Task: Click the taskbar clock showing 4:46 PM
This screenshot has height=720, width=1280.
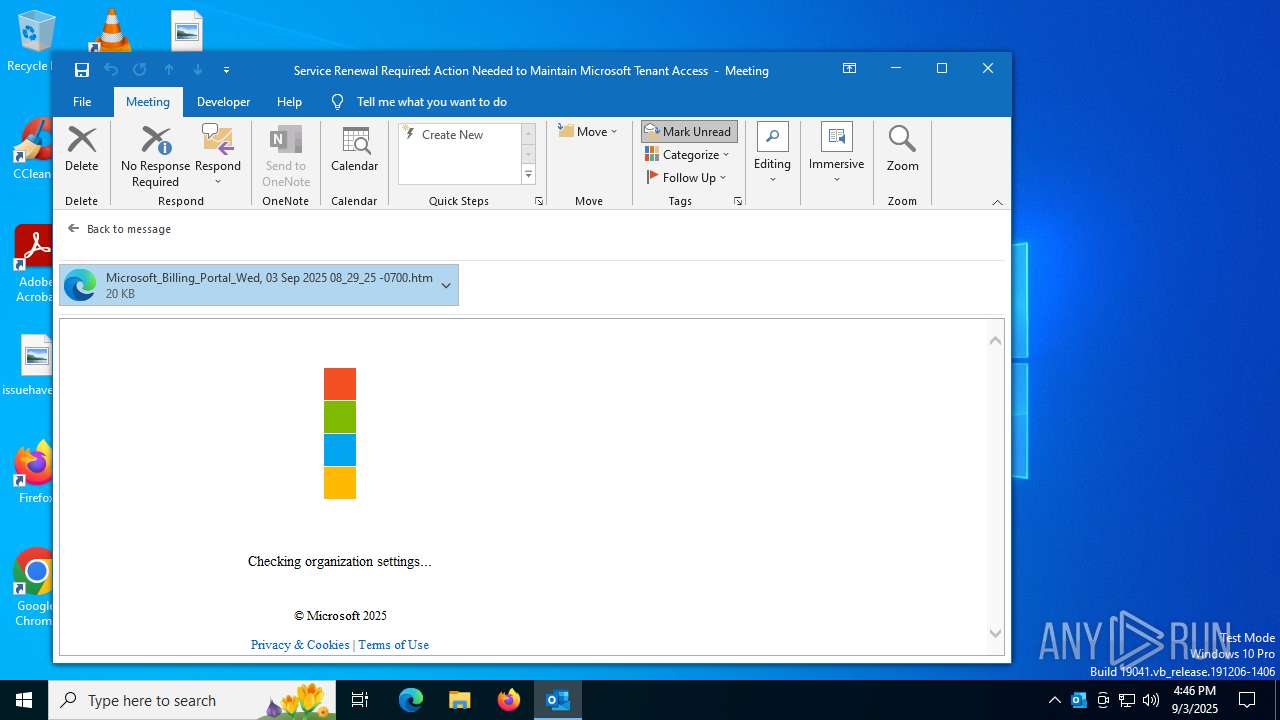Action: (x=1195, y=700)
